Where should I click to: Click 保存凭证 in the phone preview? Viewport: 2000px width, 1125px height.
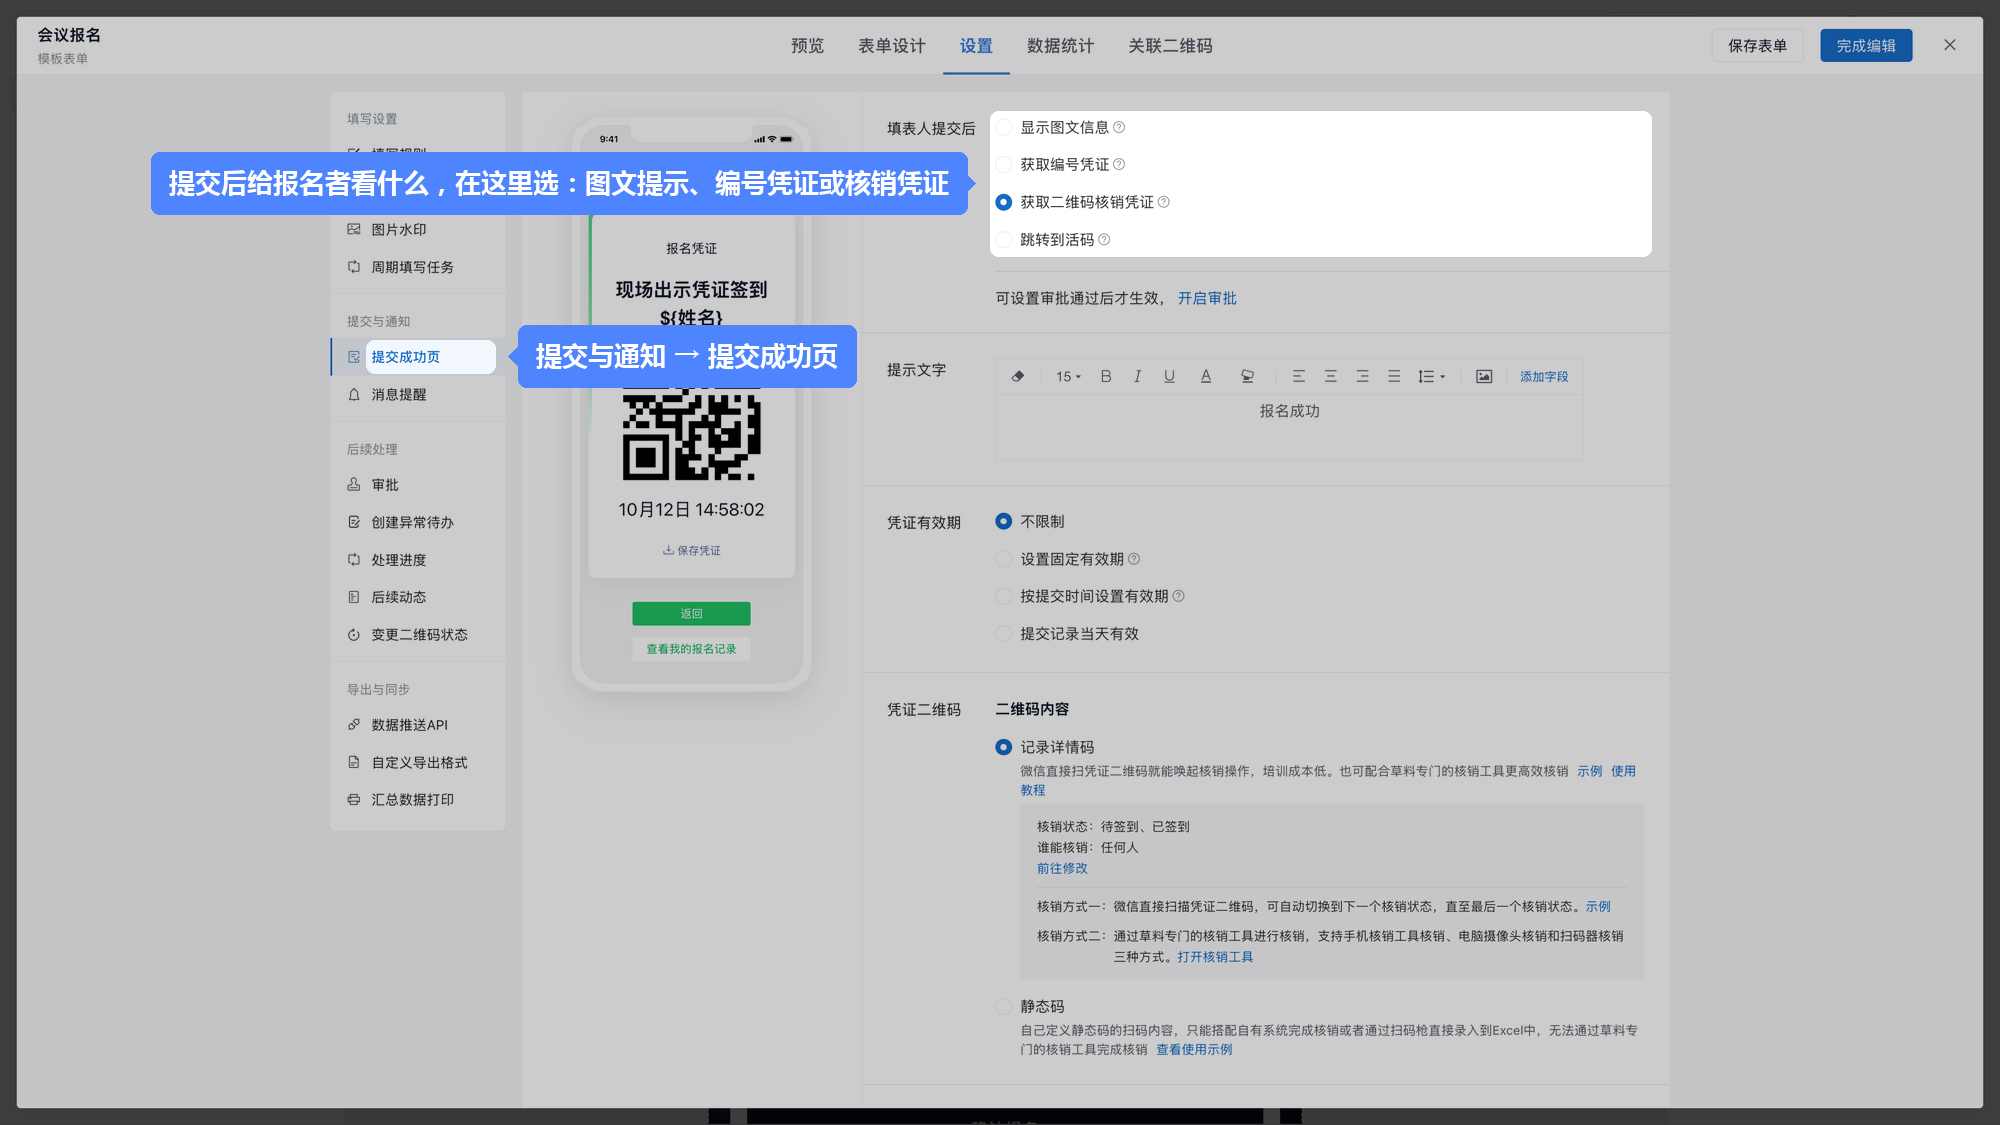[x=691, y=550]
